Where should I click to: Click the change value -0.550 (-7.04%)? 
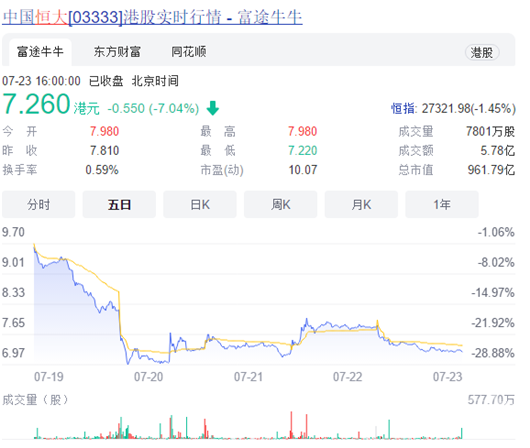[153, 109]
